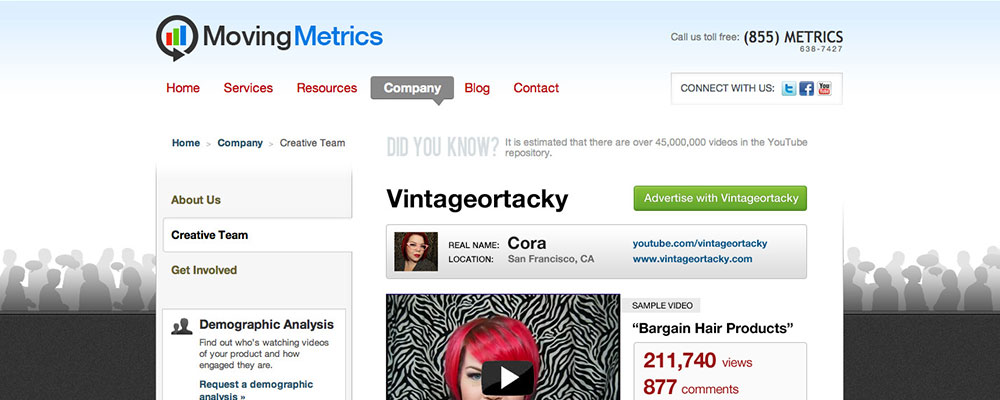Image resolution: width=1000 pixels, height=400 pixels.
Task: Click the 877 comments count
Action: pos(691,388)
